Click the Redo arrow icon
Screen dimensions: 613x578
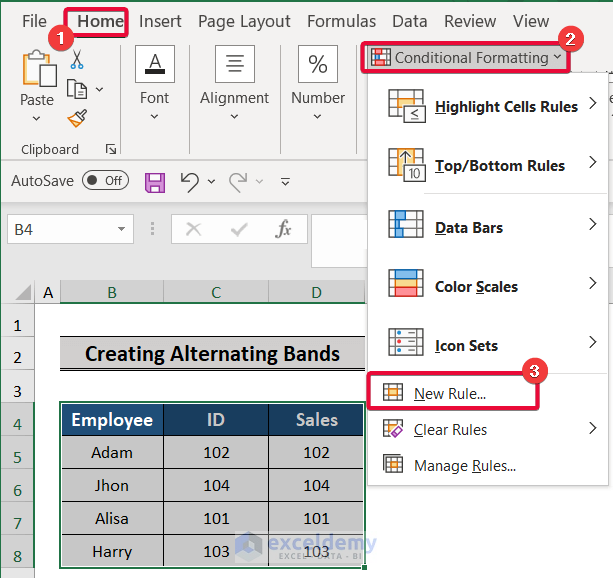click(x=238, y=182)
